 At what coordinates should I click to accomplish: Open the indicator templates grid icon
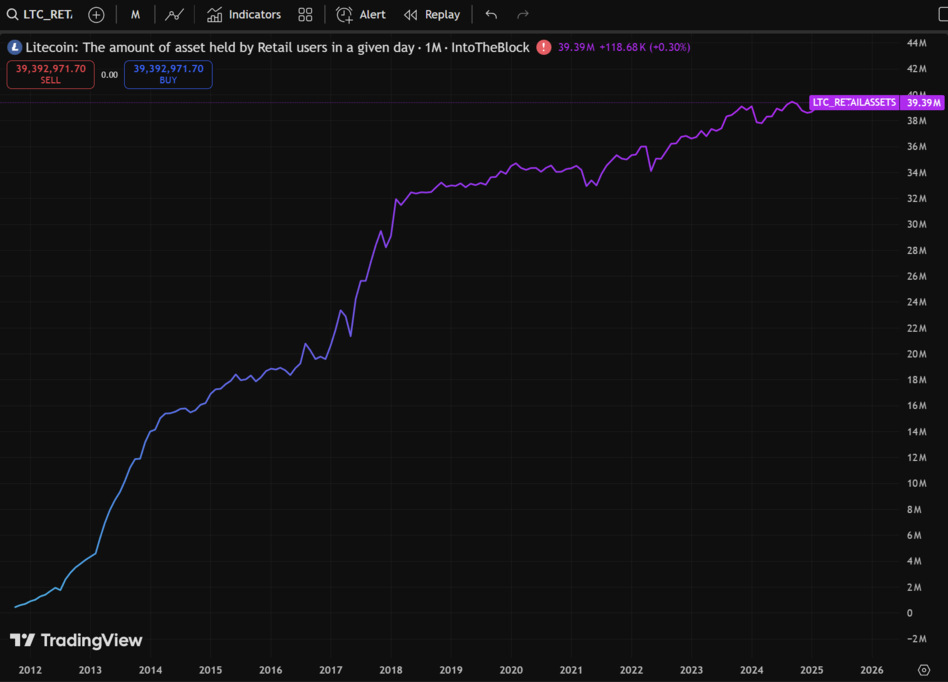305,15
